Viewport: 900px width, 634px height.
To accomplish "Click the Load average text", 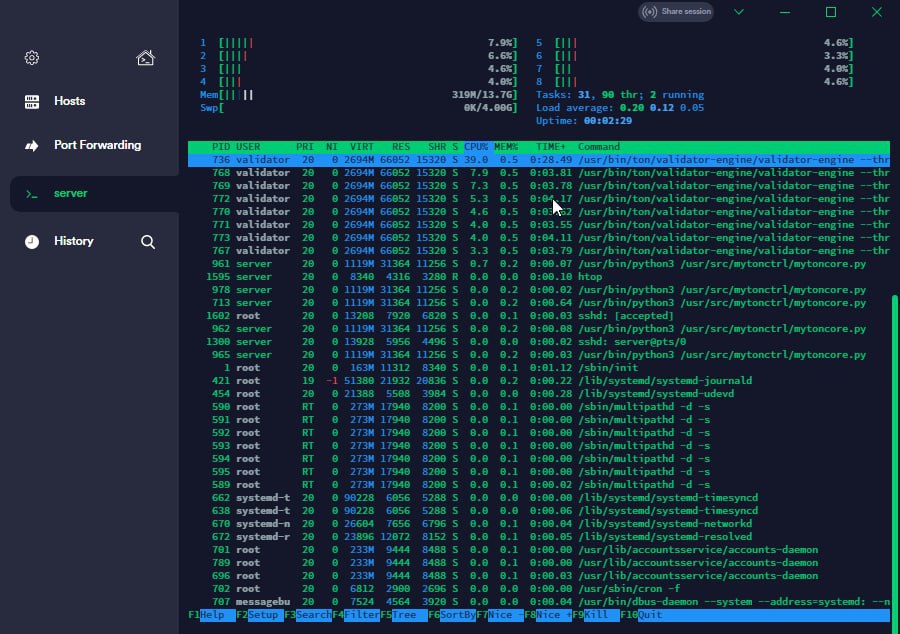I will (x=620, y=108).
